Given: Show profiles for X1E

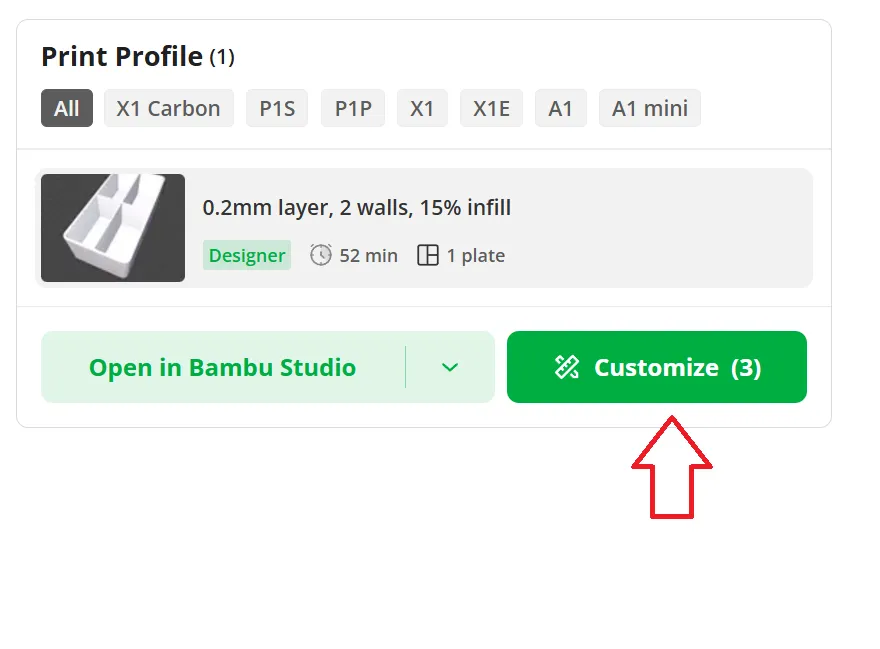Looking at the screenshot, I should click(492, 108).
